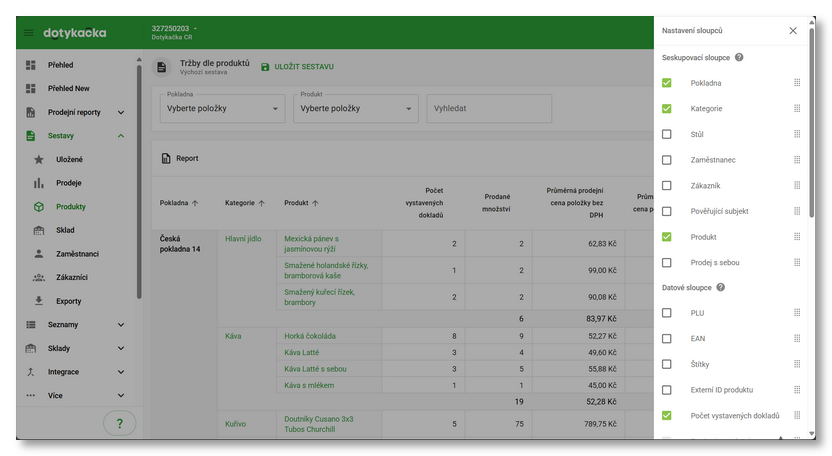This screenshot has width=832, height=456.
Task: Open Prodeje in the sidebar menu
Action: tap(69, 183)
